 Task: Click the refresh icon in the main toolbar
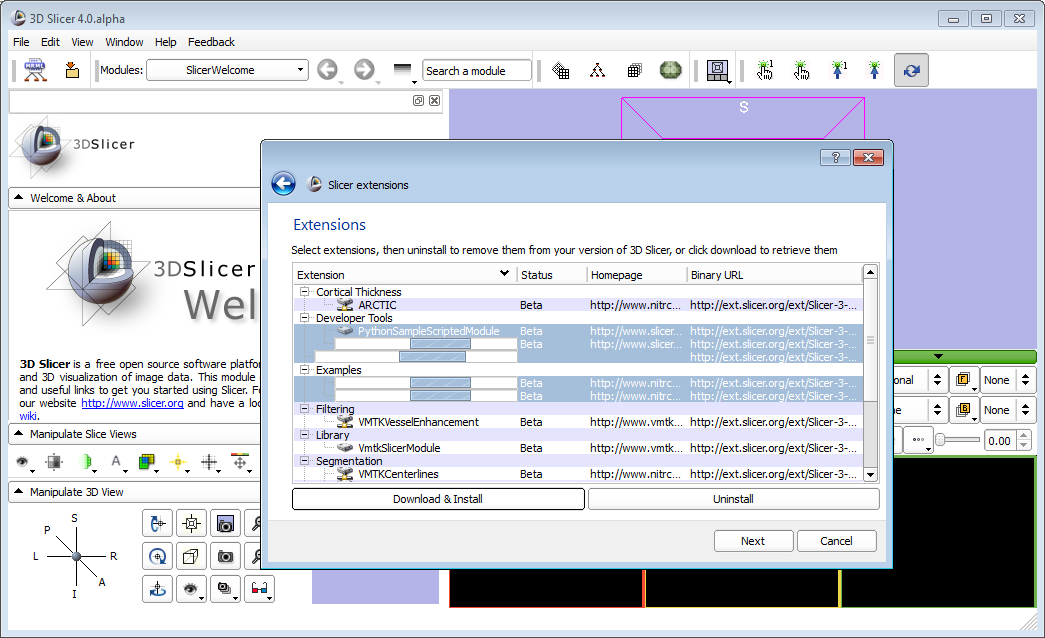click(x=911, y=70)
